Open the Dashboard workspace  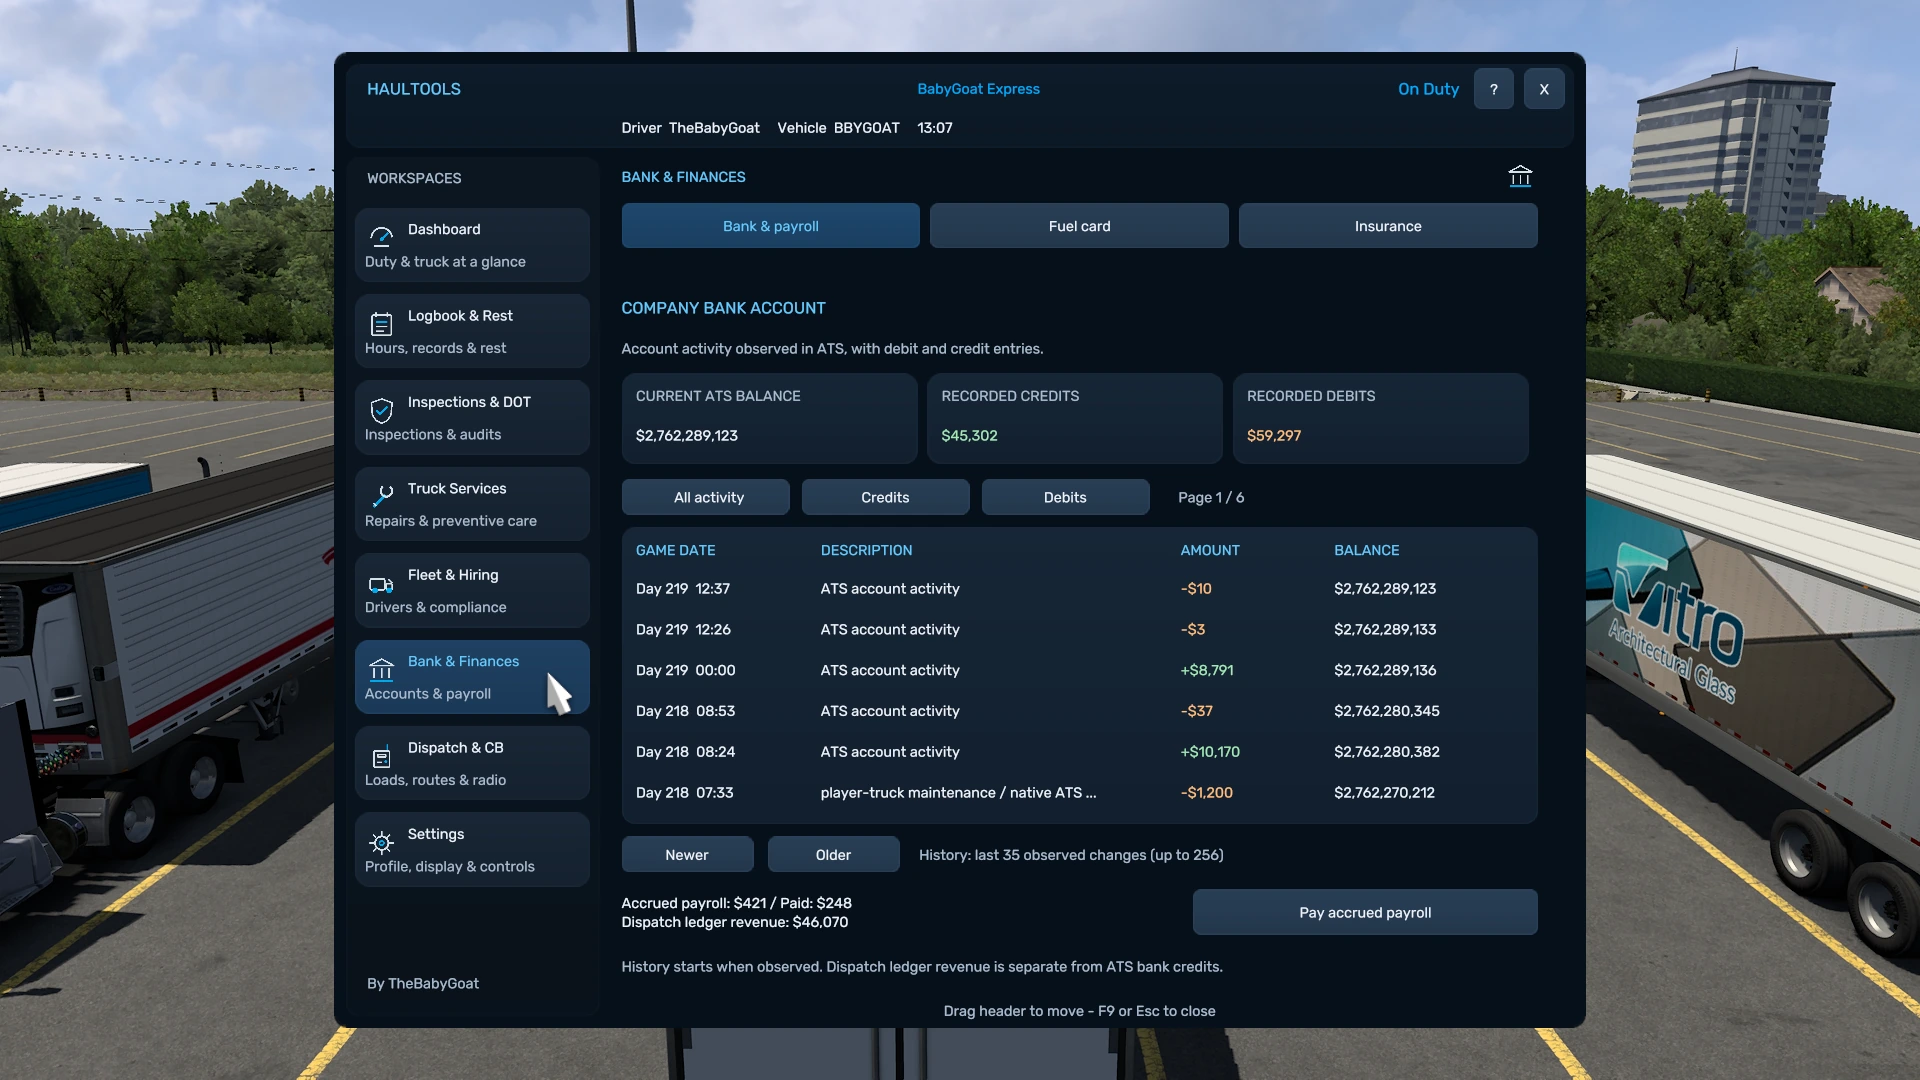coord(472,245)
